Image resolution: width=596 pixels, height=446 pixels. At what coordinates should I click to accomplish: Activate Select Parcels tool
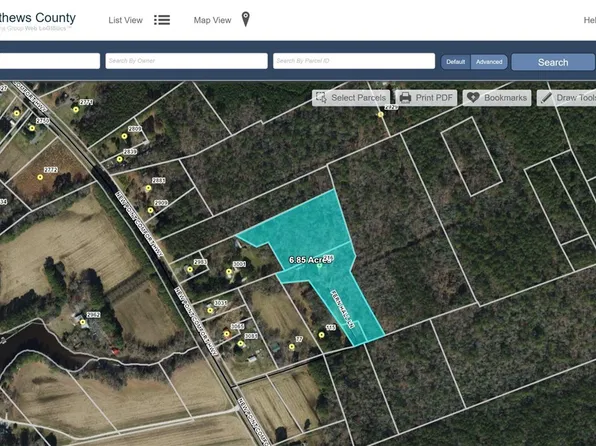(351, 98)
